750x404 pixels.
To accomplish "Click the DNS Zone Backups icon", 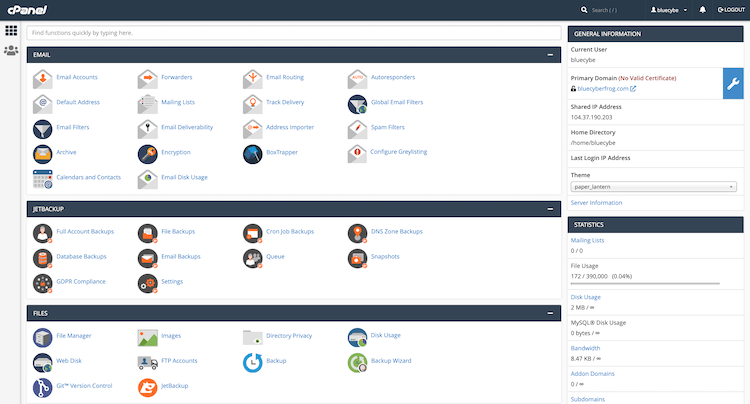I will tap(357, 233).
